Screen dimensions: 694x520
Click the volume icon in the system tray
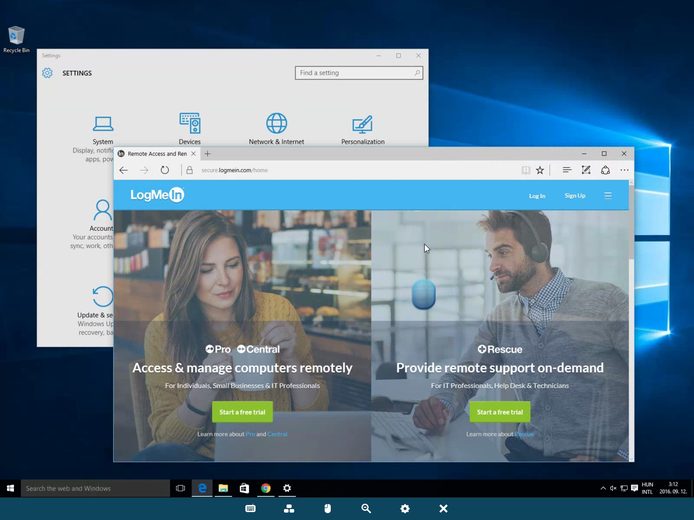613,489
